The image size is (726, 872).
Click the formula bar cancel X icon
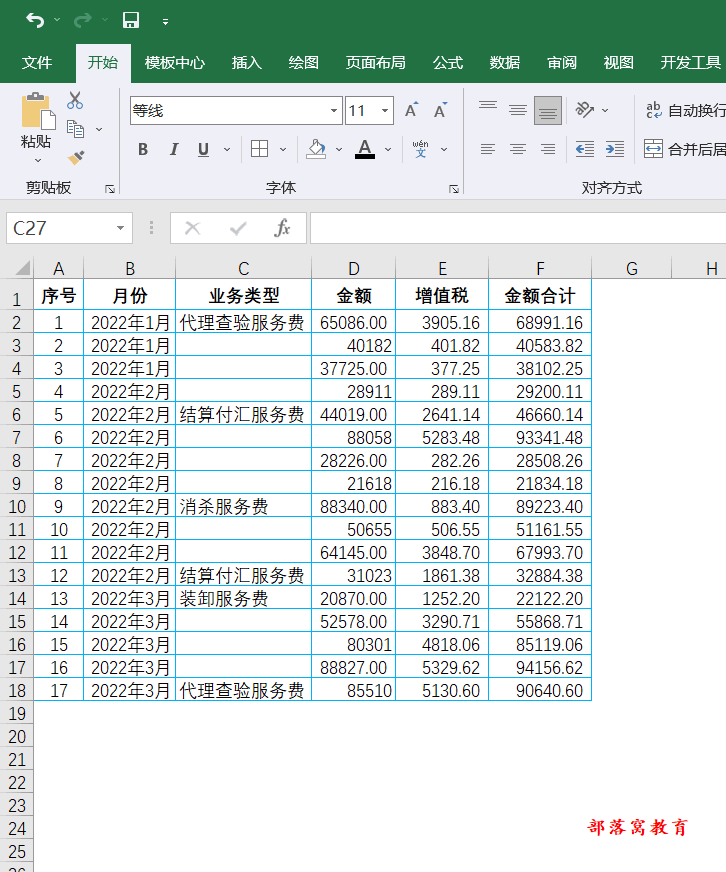pos(192,228)
